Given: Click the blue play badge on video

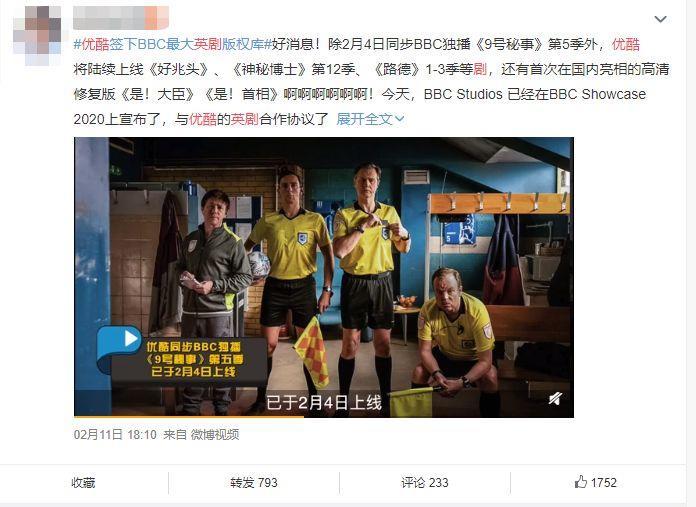Looking at the screenshot, I should [x=119, y=343].
